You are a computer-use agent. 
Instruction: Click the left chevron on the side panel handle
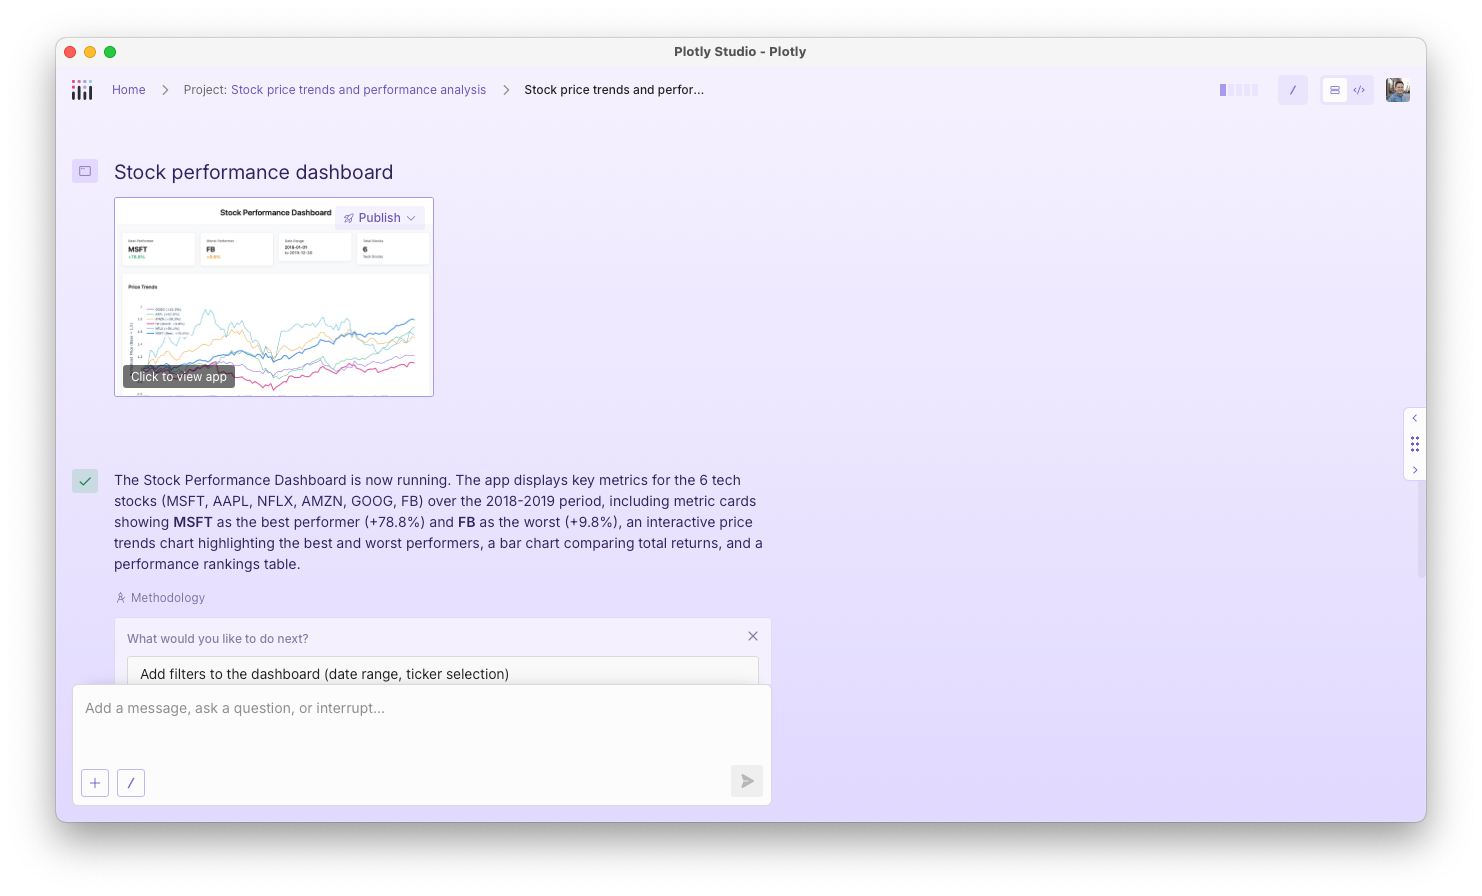[x=1415, y=418]
